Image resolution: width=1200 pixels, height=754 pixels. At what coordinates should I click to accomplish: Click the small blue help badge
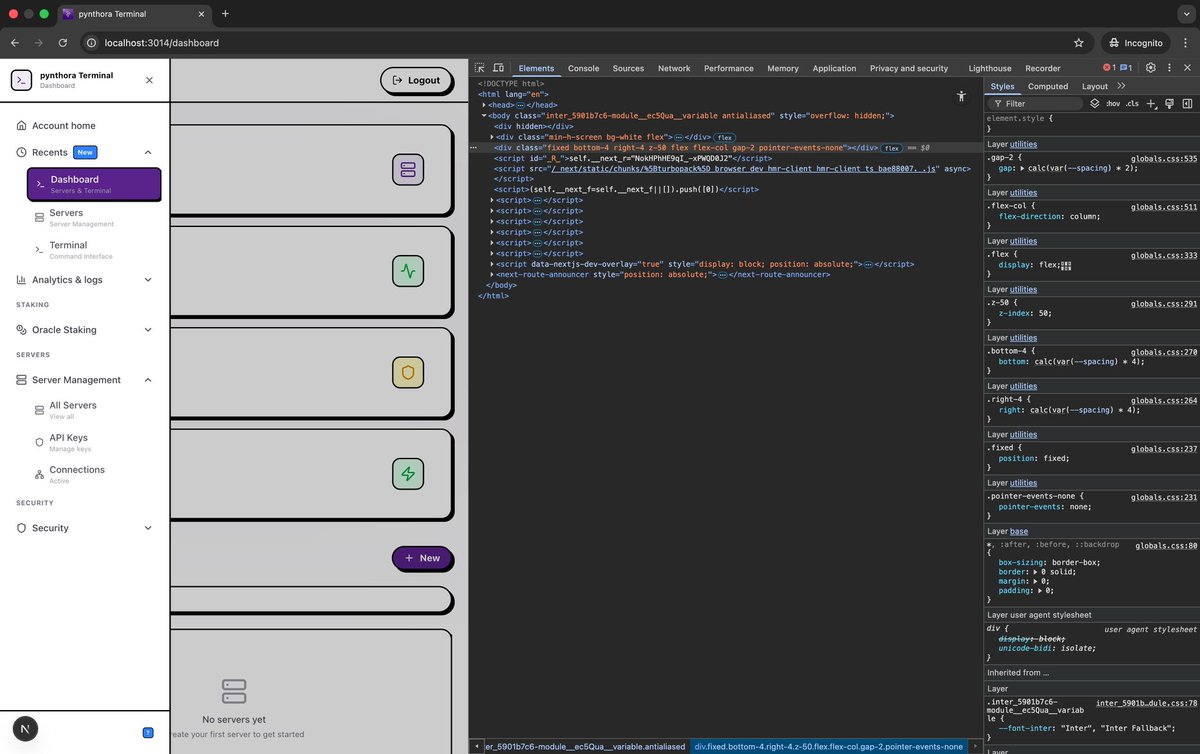148,732
